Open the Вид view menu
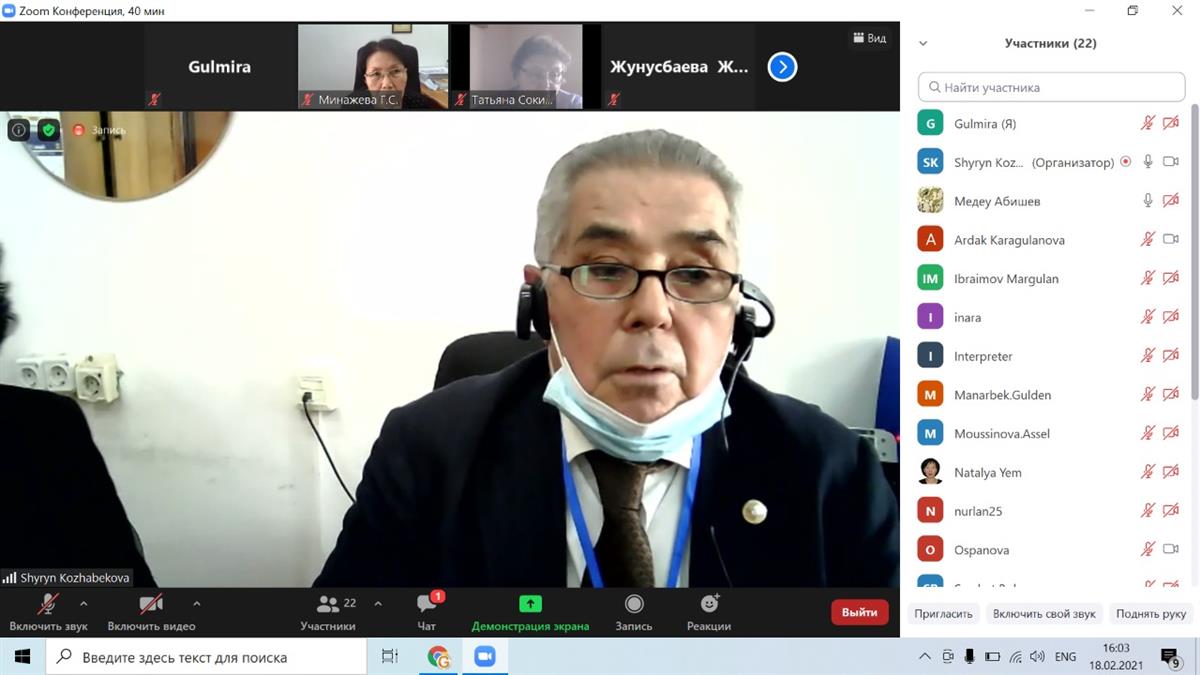This screenshot has height=675, width=1200. [869, 38]
